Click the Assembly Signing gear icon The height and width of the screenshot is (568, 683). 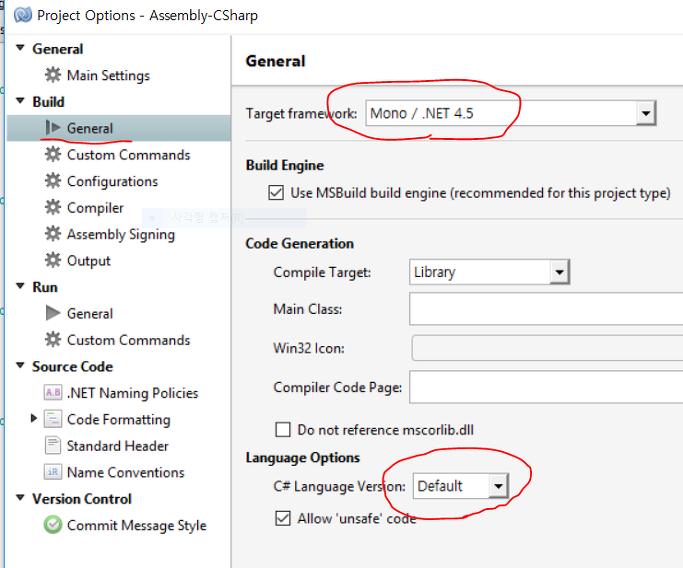[53, 234]
